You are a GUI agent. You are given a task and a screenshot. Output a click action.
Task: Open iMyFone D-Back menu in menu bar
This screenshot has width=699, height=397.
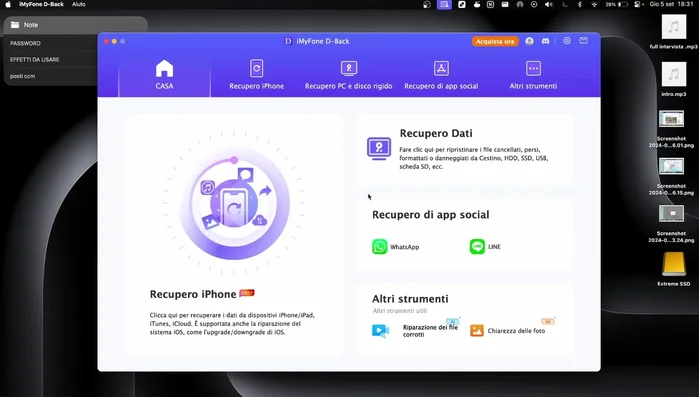[41, 4]
